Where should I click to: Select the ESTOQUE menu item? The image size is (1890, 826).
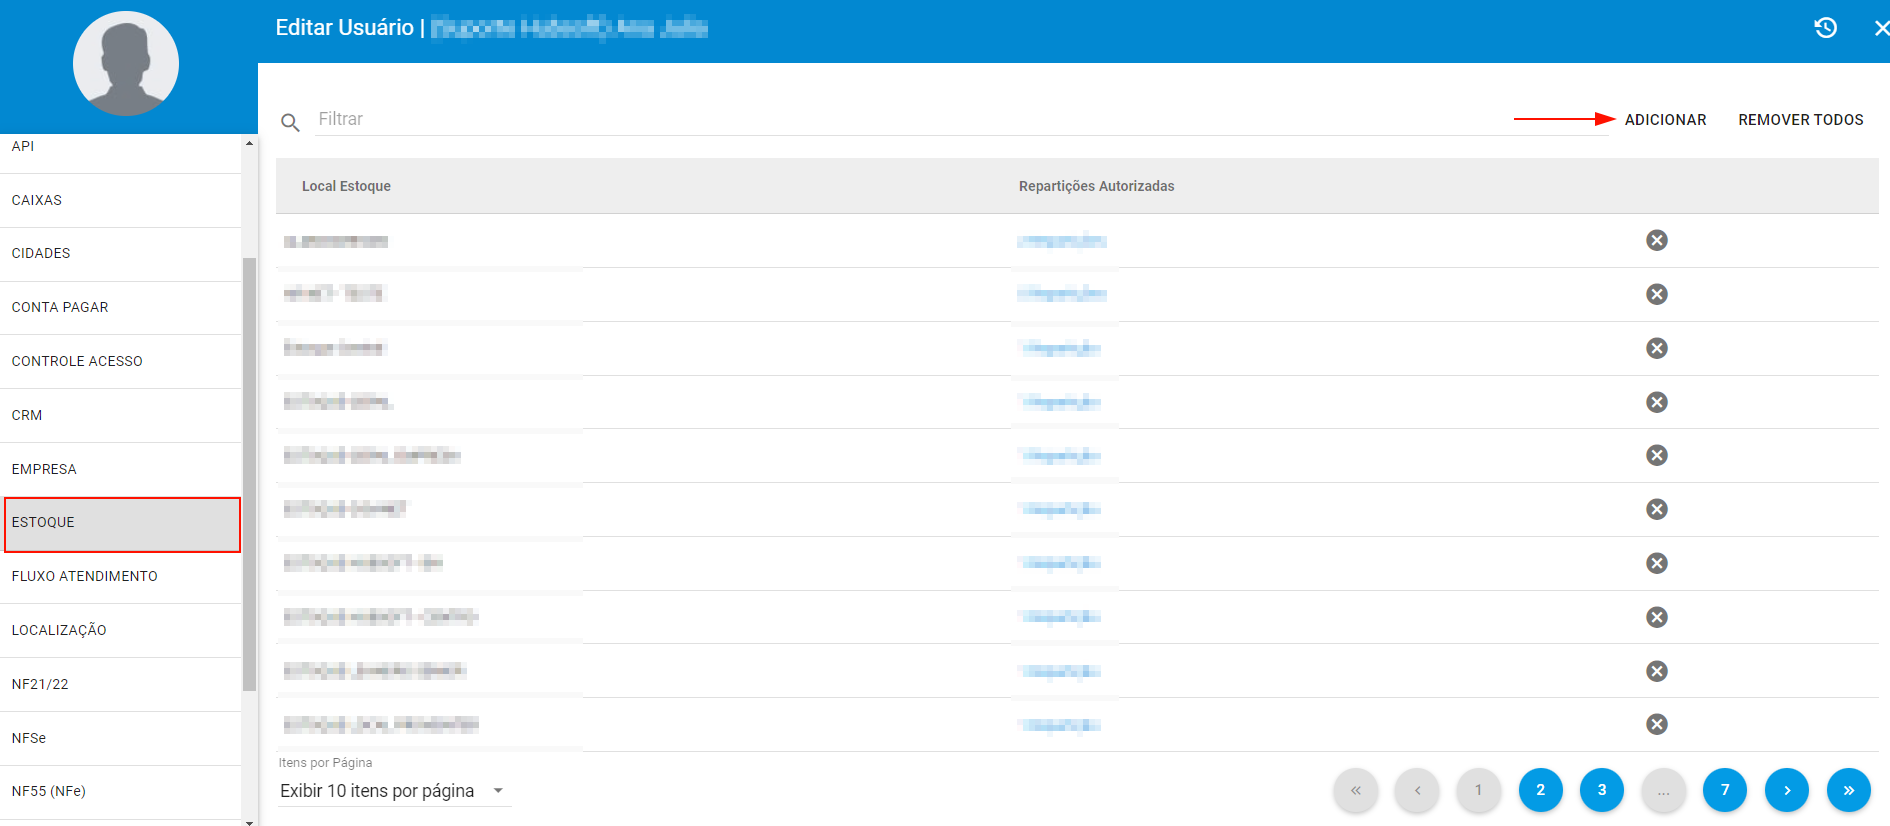121,523
